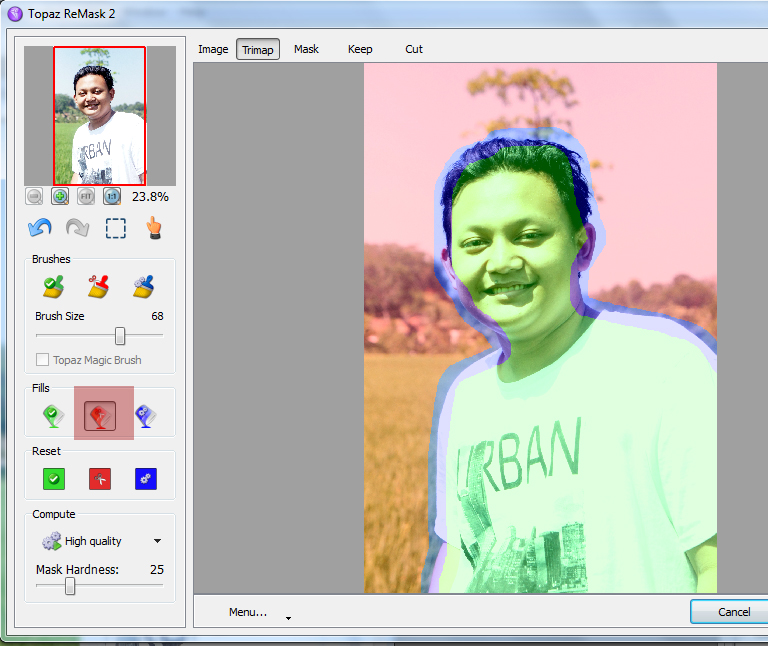Switch to the Trimap view tab
The height and width of the screenshot is (646, 768).
click(x=258, y=49)
